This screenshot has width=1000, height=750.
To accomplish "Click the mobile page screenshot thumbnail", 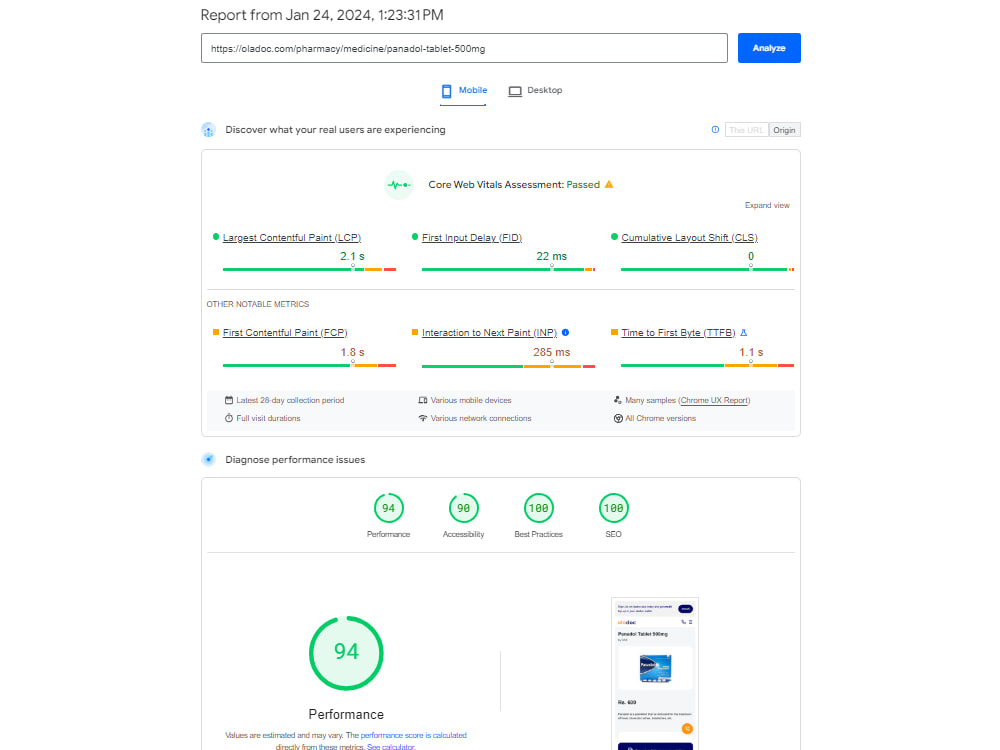I will coord(655,673).
